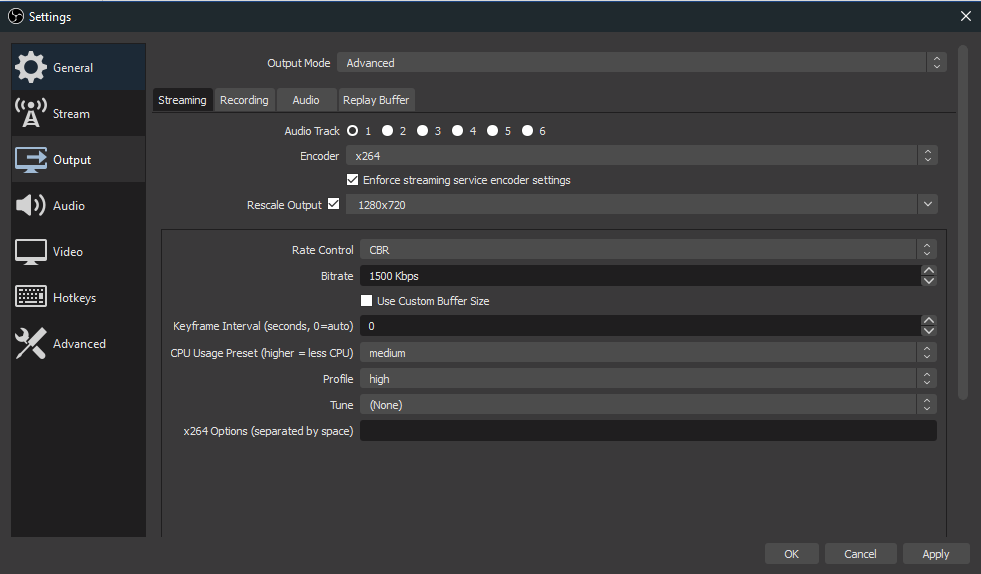981x574 pixels.
Task: Enable Use Custom Buffer Size
Action: 367,300
